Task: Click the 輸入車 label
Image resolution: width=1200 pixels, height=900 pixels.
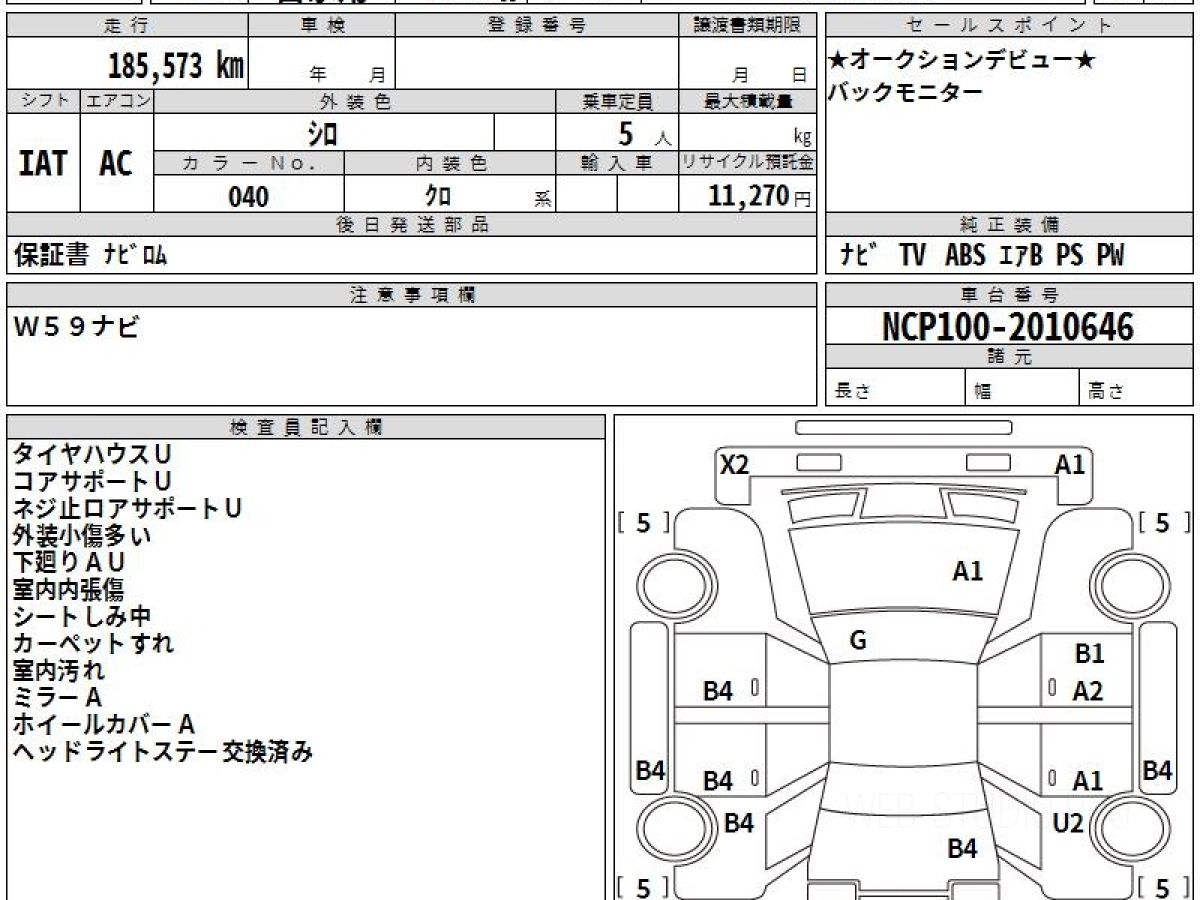Action: click(618, 164)
